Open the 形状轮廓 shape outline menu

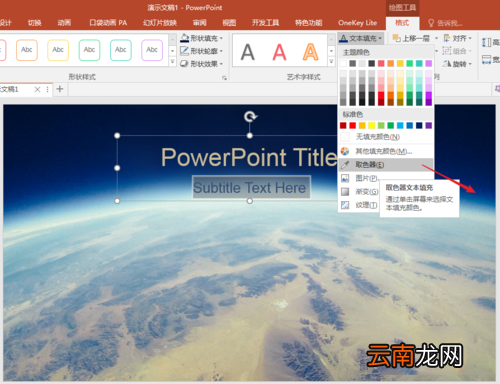pyautogui.click(x=201, y=51)
